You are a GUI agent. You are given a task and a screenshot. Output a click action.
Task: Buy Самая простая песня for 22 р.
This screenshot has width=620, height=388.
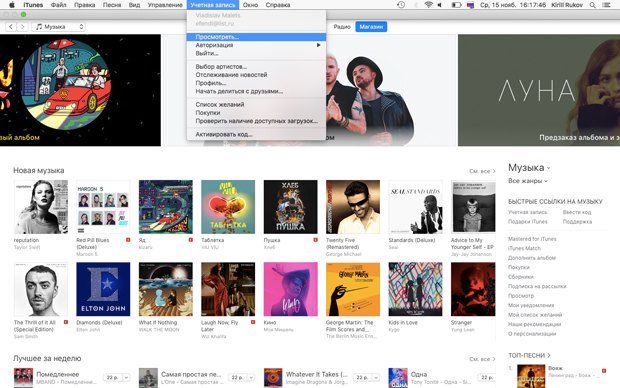pyautogui.click(x=238, y=377)
